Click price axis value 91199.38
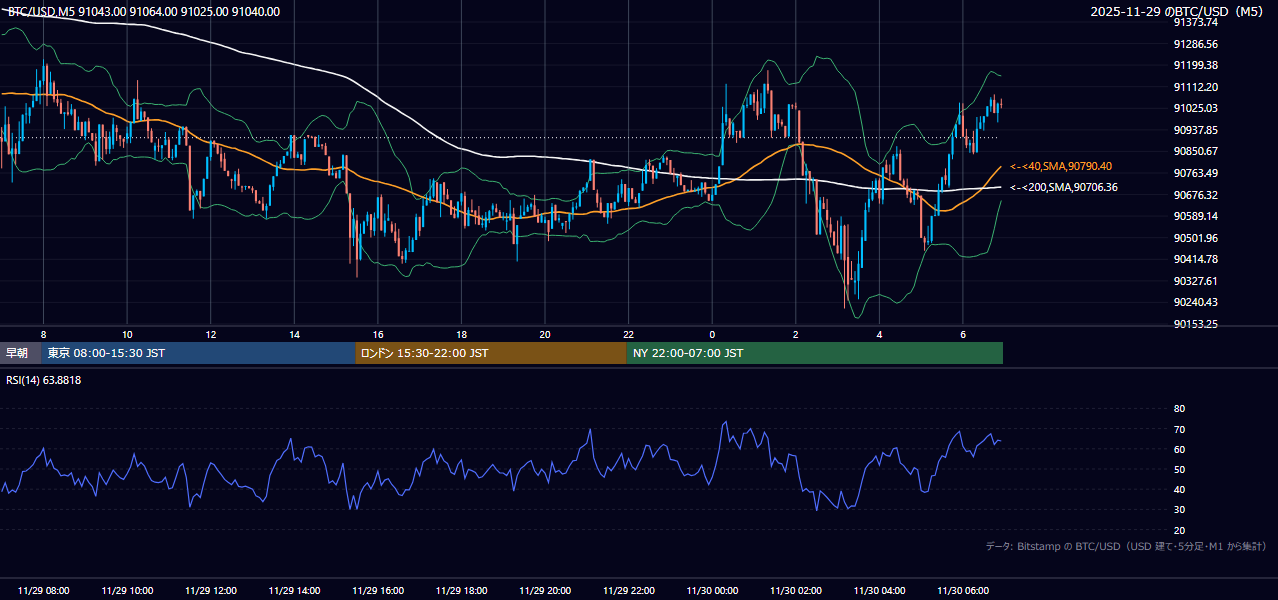1278x600 pixels. point(1195,65)
